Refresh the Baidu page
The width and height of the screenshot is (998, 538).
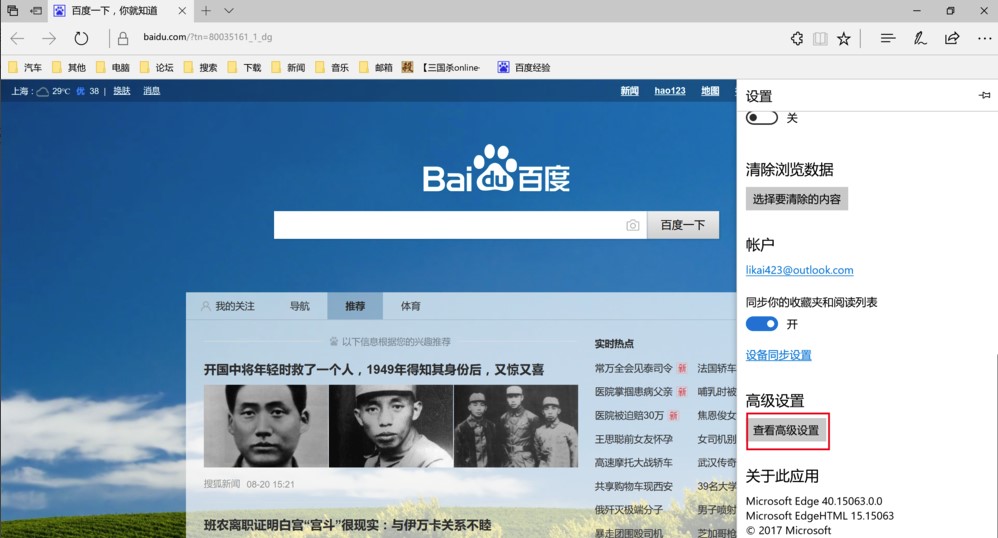[81, 39]
